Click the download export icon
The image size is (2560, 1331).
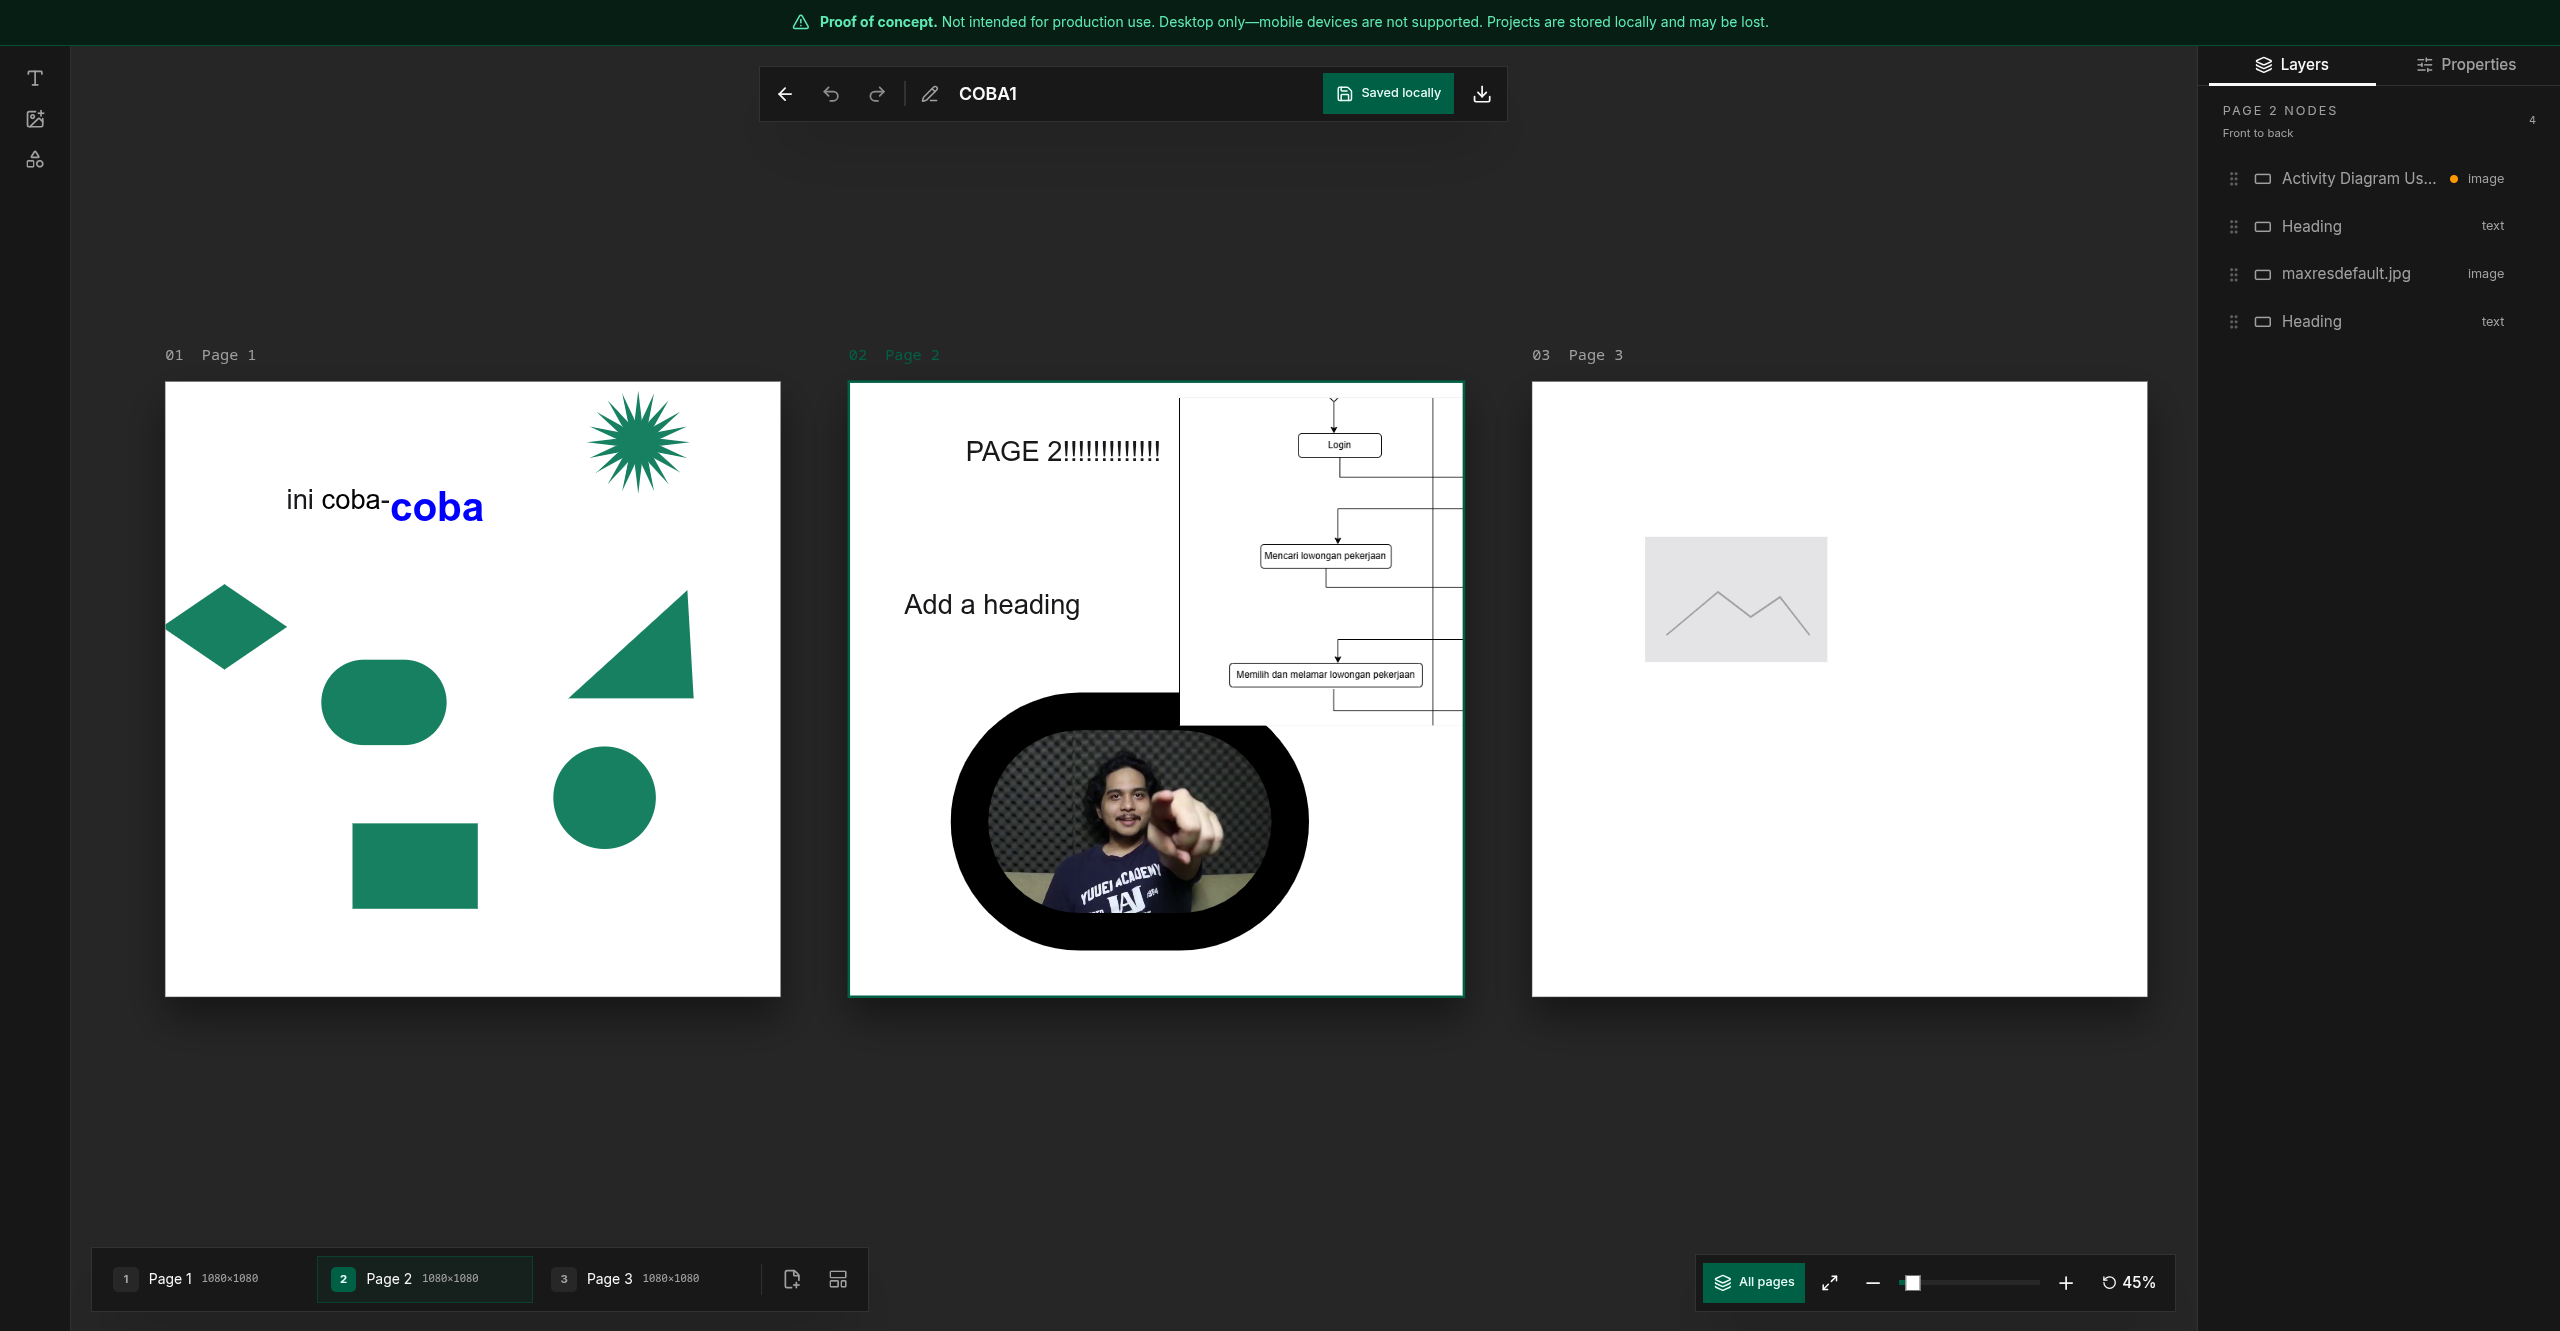tap(1482, 94)
